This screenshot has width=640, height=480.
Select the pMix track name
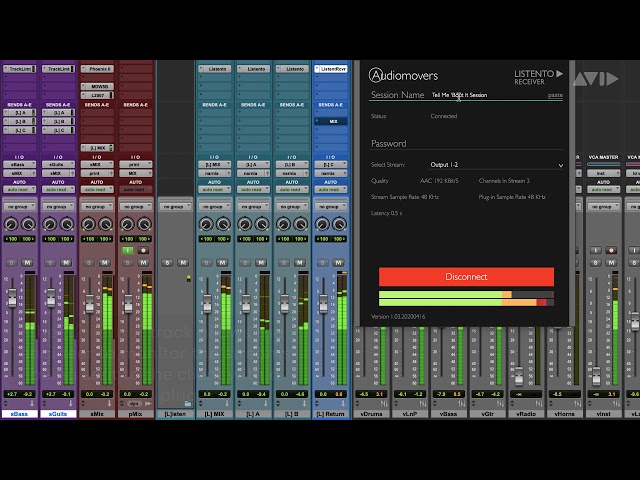[x=136, y=414]
